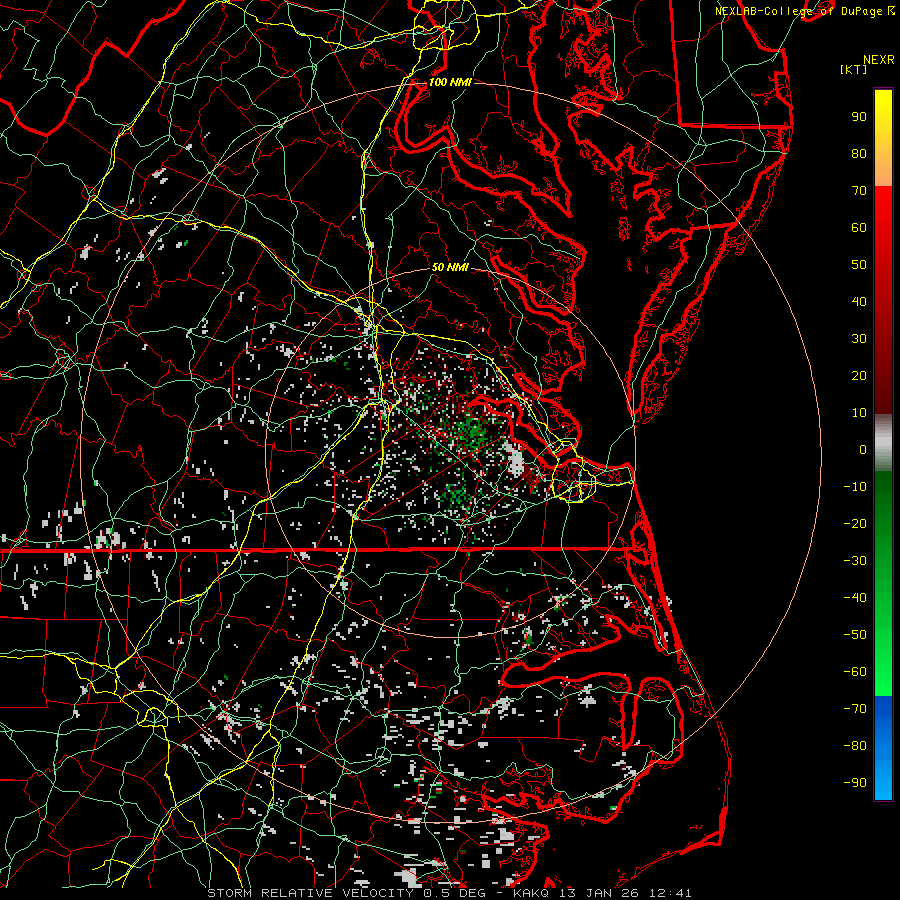
Task: Select the positive 50 scale value
Action: [x=859, y=265]
